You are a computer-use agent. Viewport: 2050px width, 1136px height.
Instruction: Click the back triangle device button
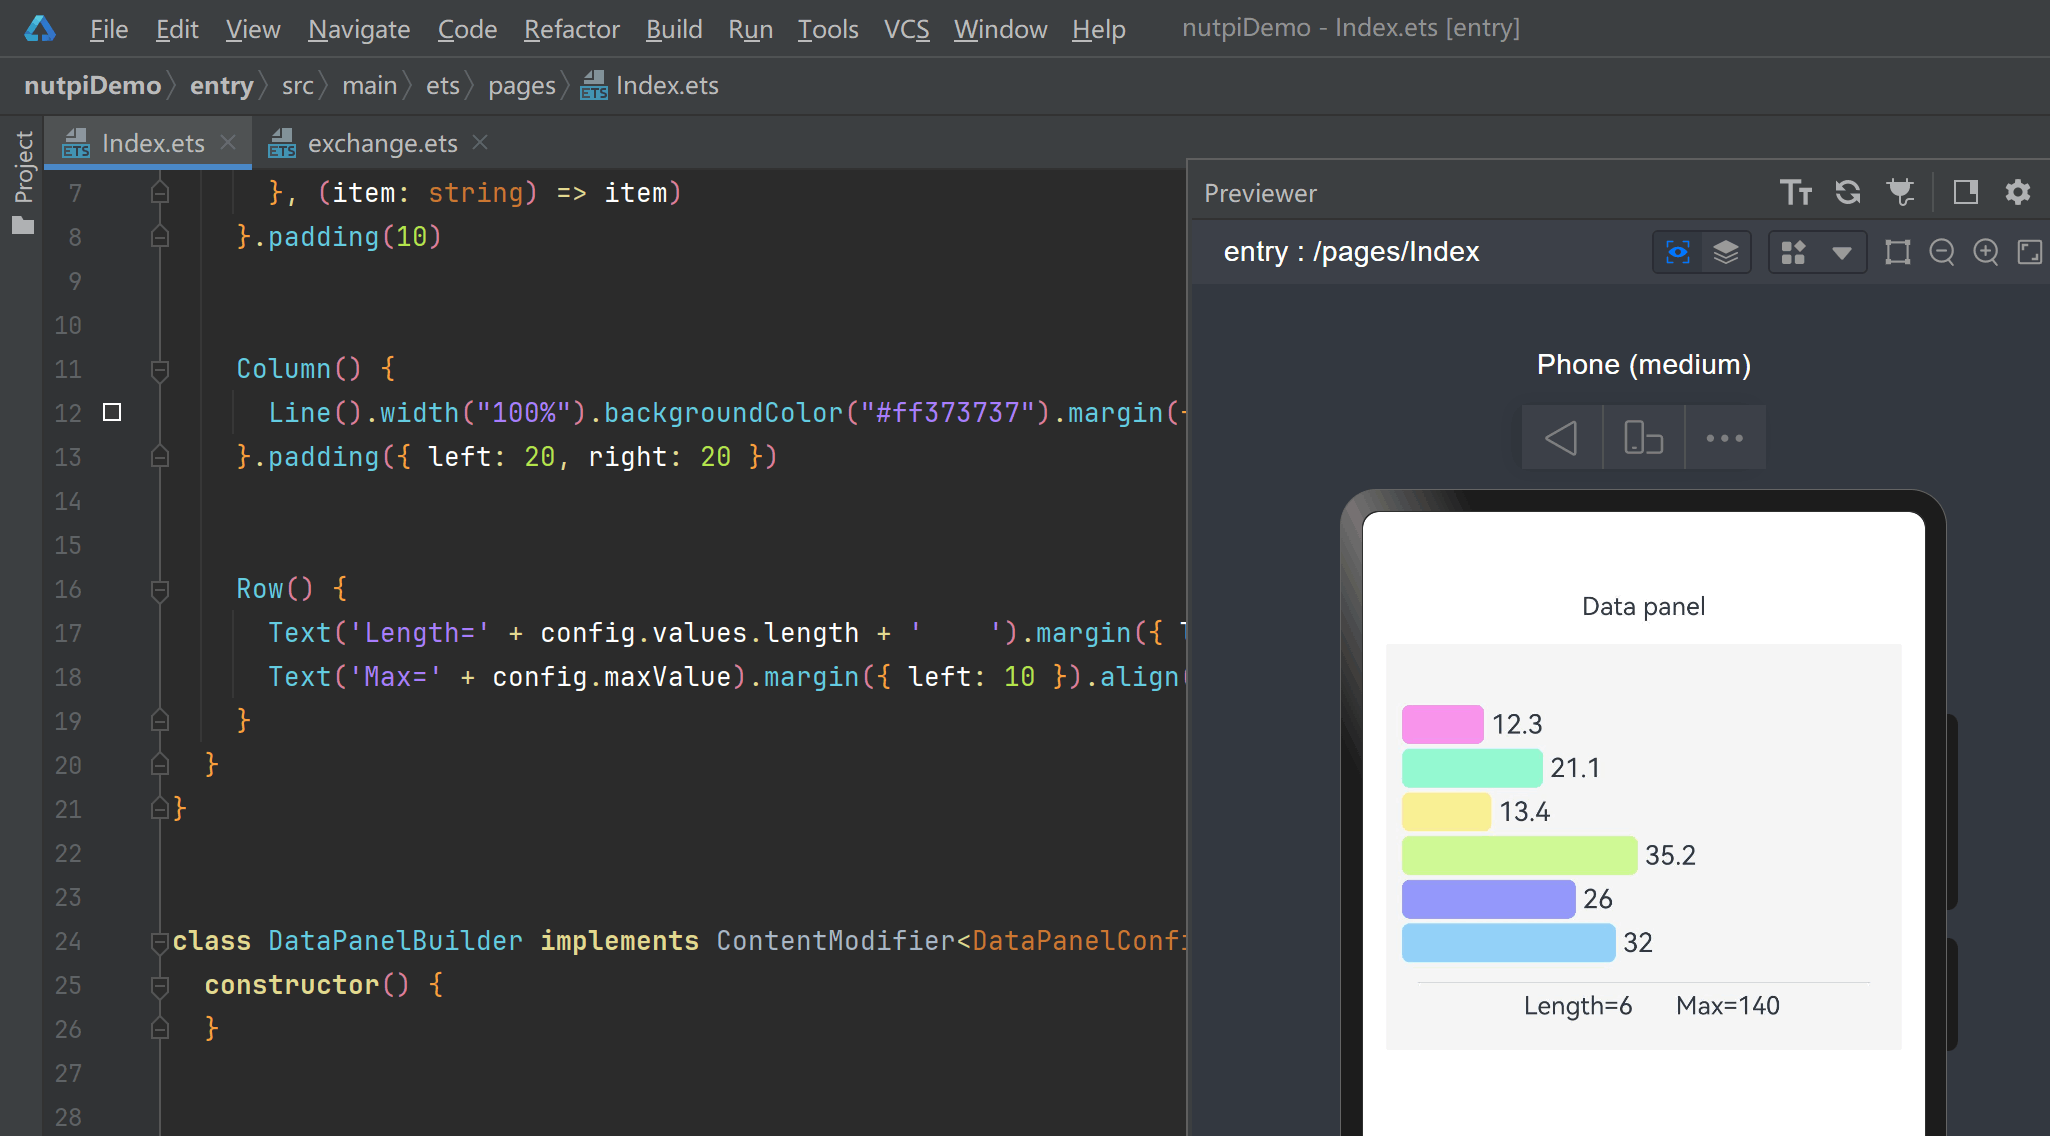(1561, 438)
